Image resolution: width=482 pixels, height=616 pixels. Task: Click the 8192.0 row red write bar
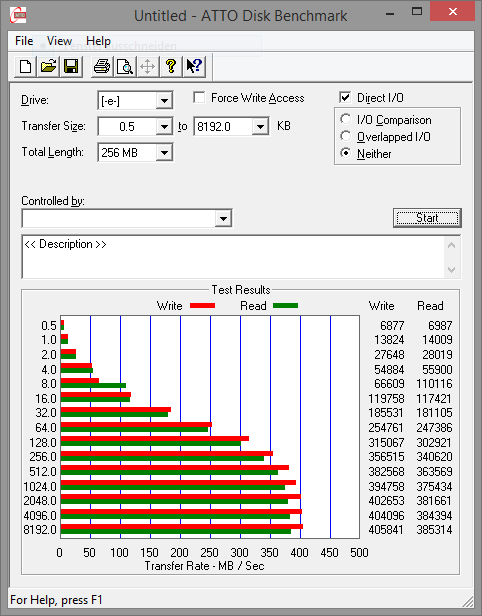tap(182, 526)
